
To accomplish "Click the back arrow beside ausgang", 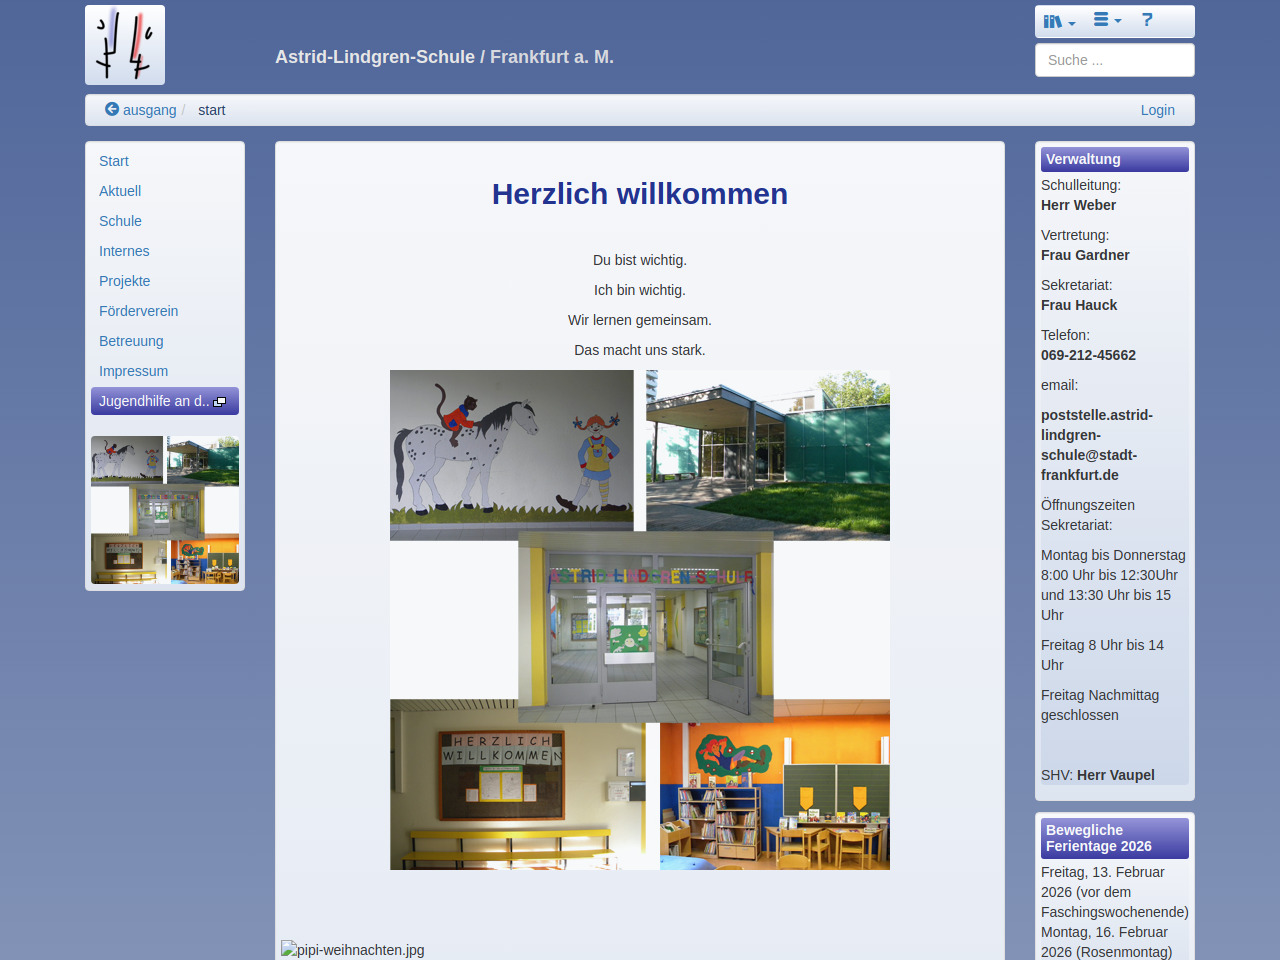I will click(x=112, y=110).
